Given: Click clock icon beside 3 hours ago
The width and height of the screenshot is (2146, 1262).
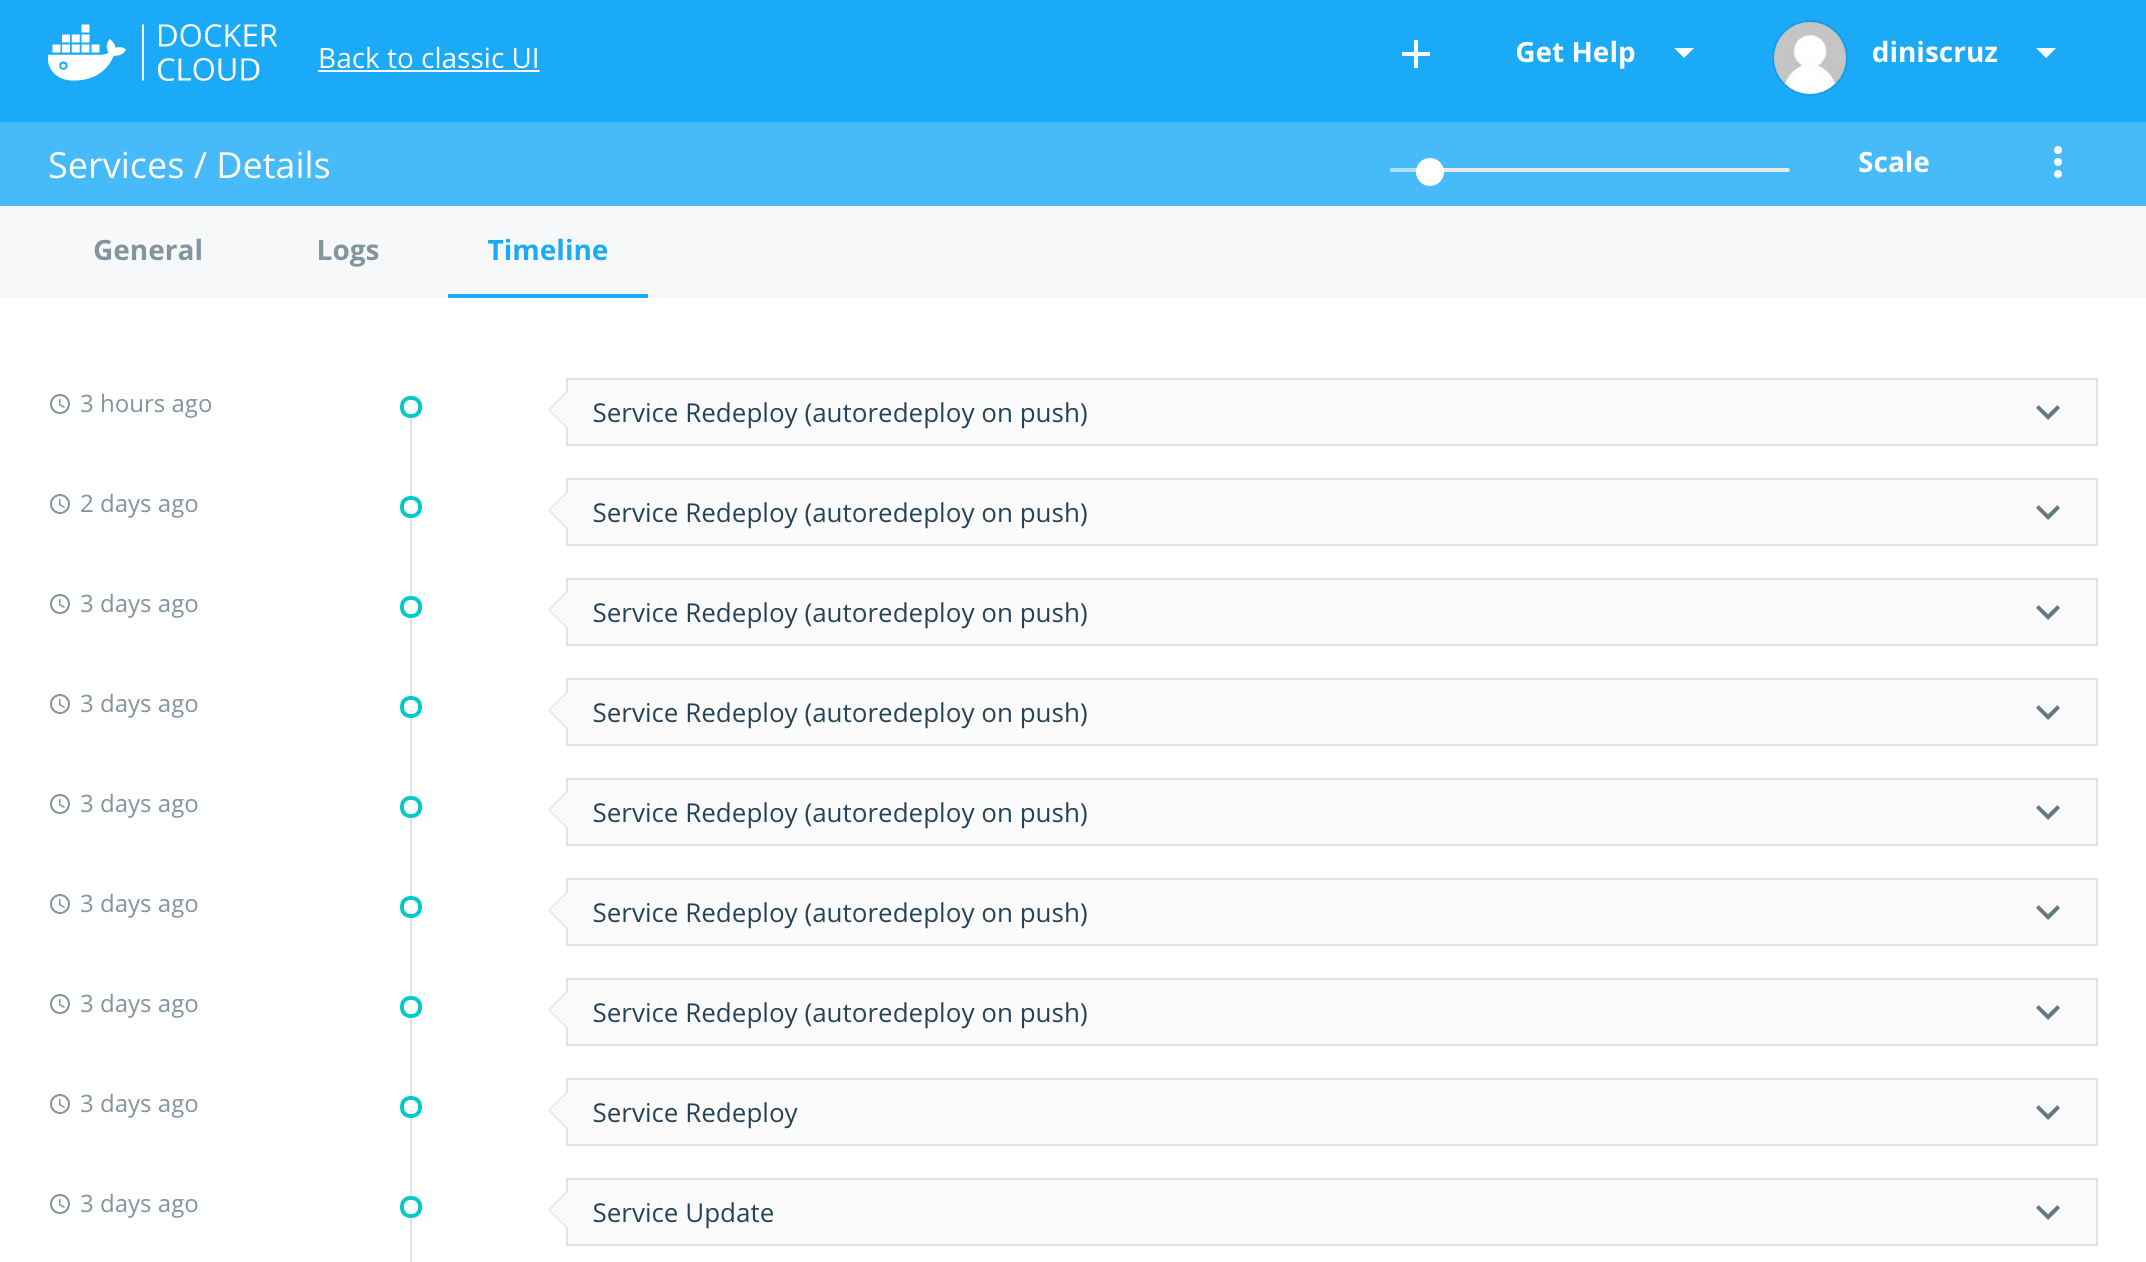Looking at the screenshot, I should click(x=60, y=404).
